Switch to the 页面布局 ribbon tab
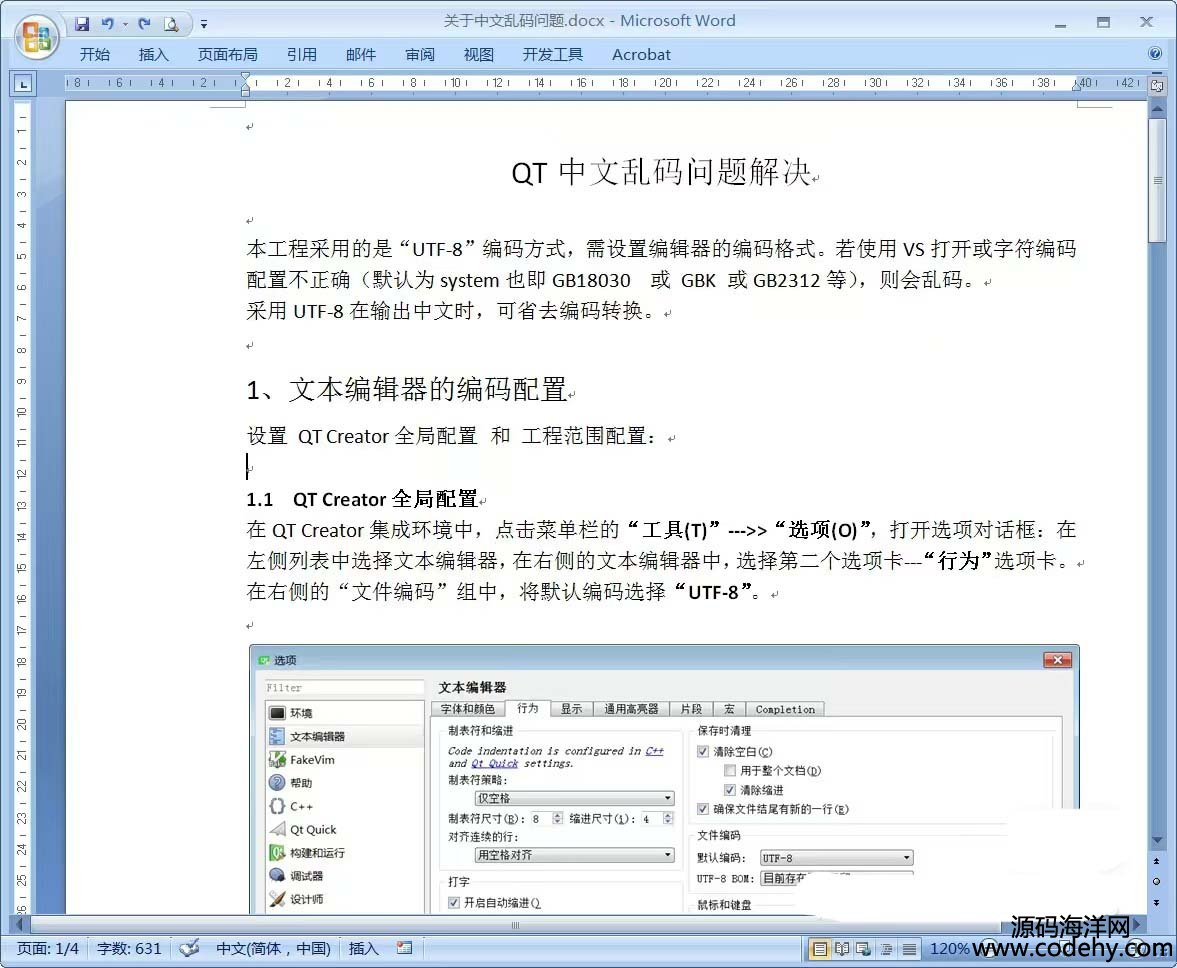Viewport: 1177px width, 968px height. [227, 55]
